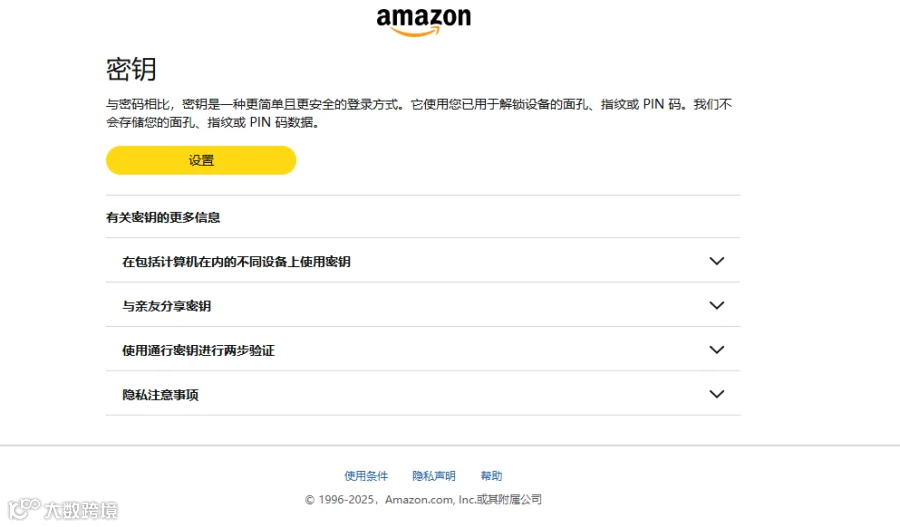The width and height of the screenshot is (900, 527).
Task: Expand chevron next to 隐私注意事项
Action: (716, 394)
